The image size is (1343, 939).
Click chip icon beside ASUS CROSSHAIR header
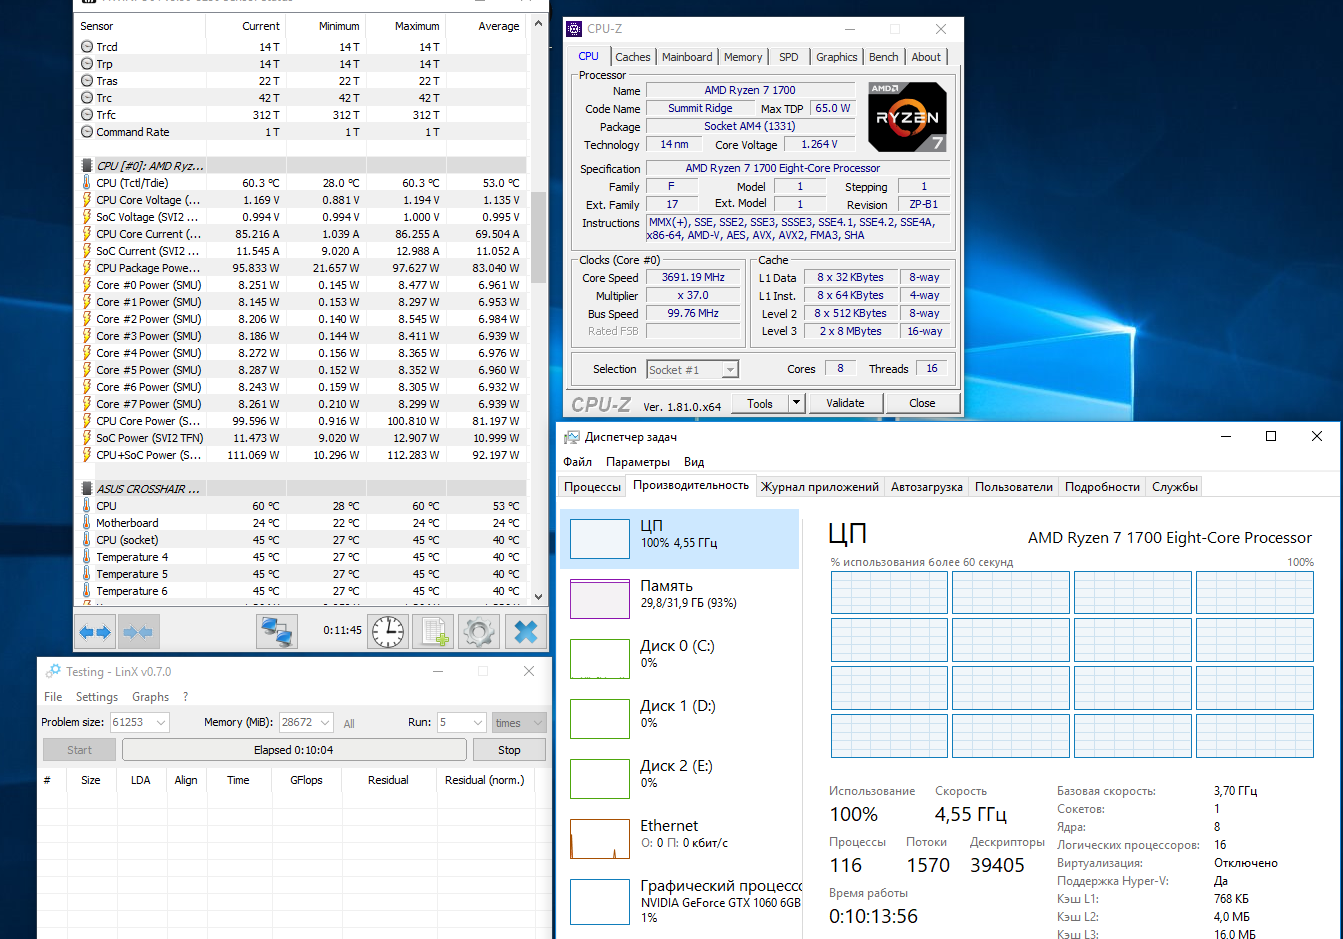pos(87,489)
